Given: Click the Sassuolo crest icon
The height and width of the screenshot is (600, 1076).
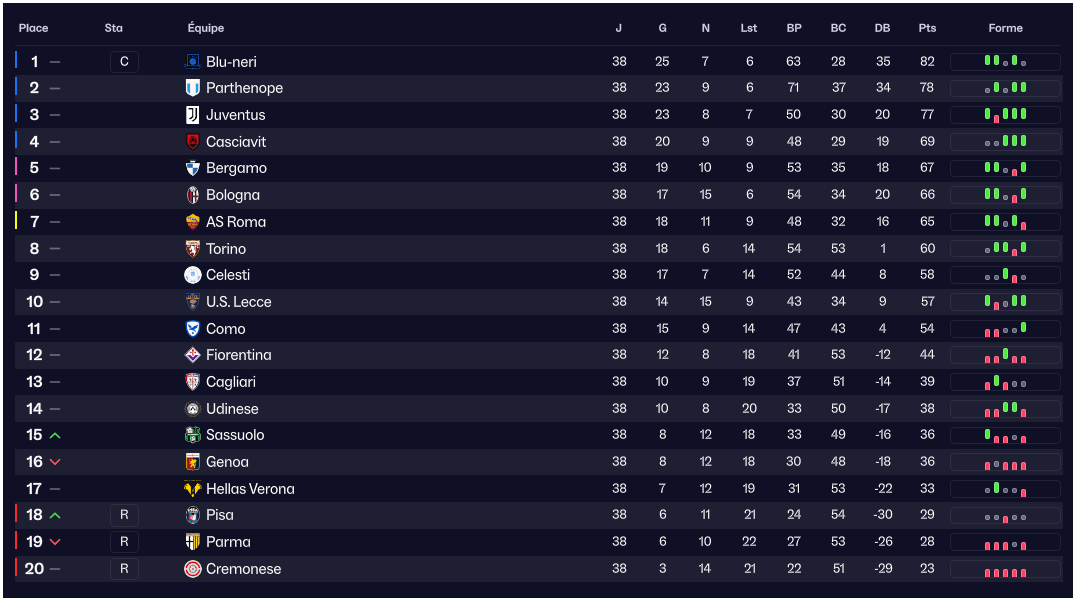Looking at the screenshot, I should point(193,435).
